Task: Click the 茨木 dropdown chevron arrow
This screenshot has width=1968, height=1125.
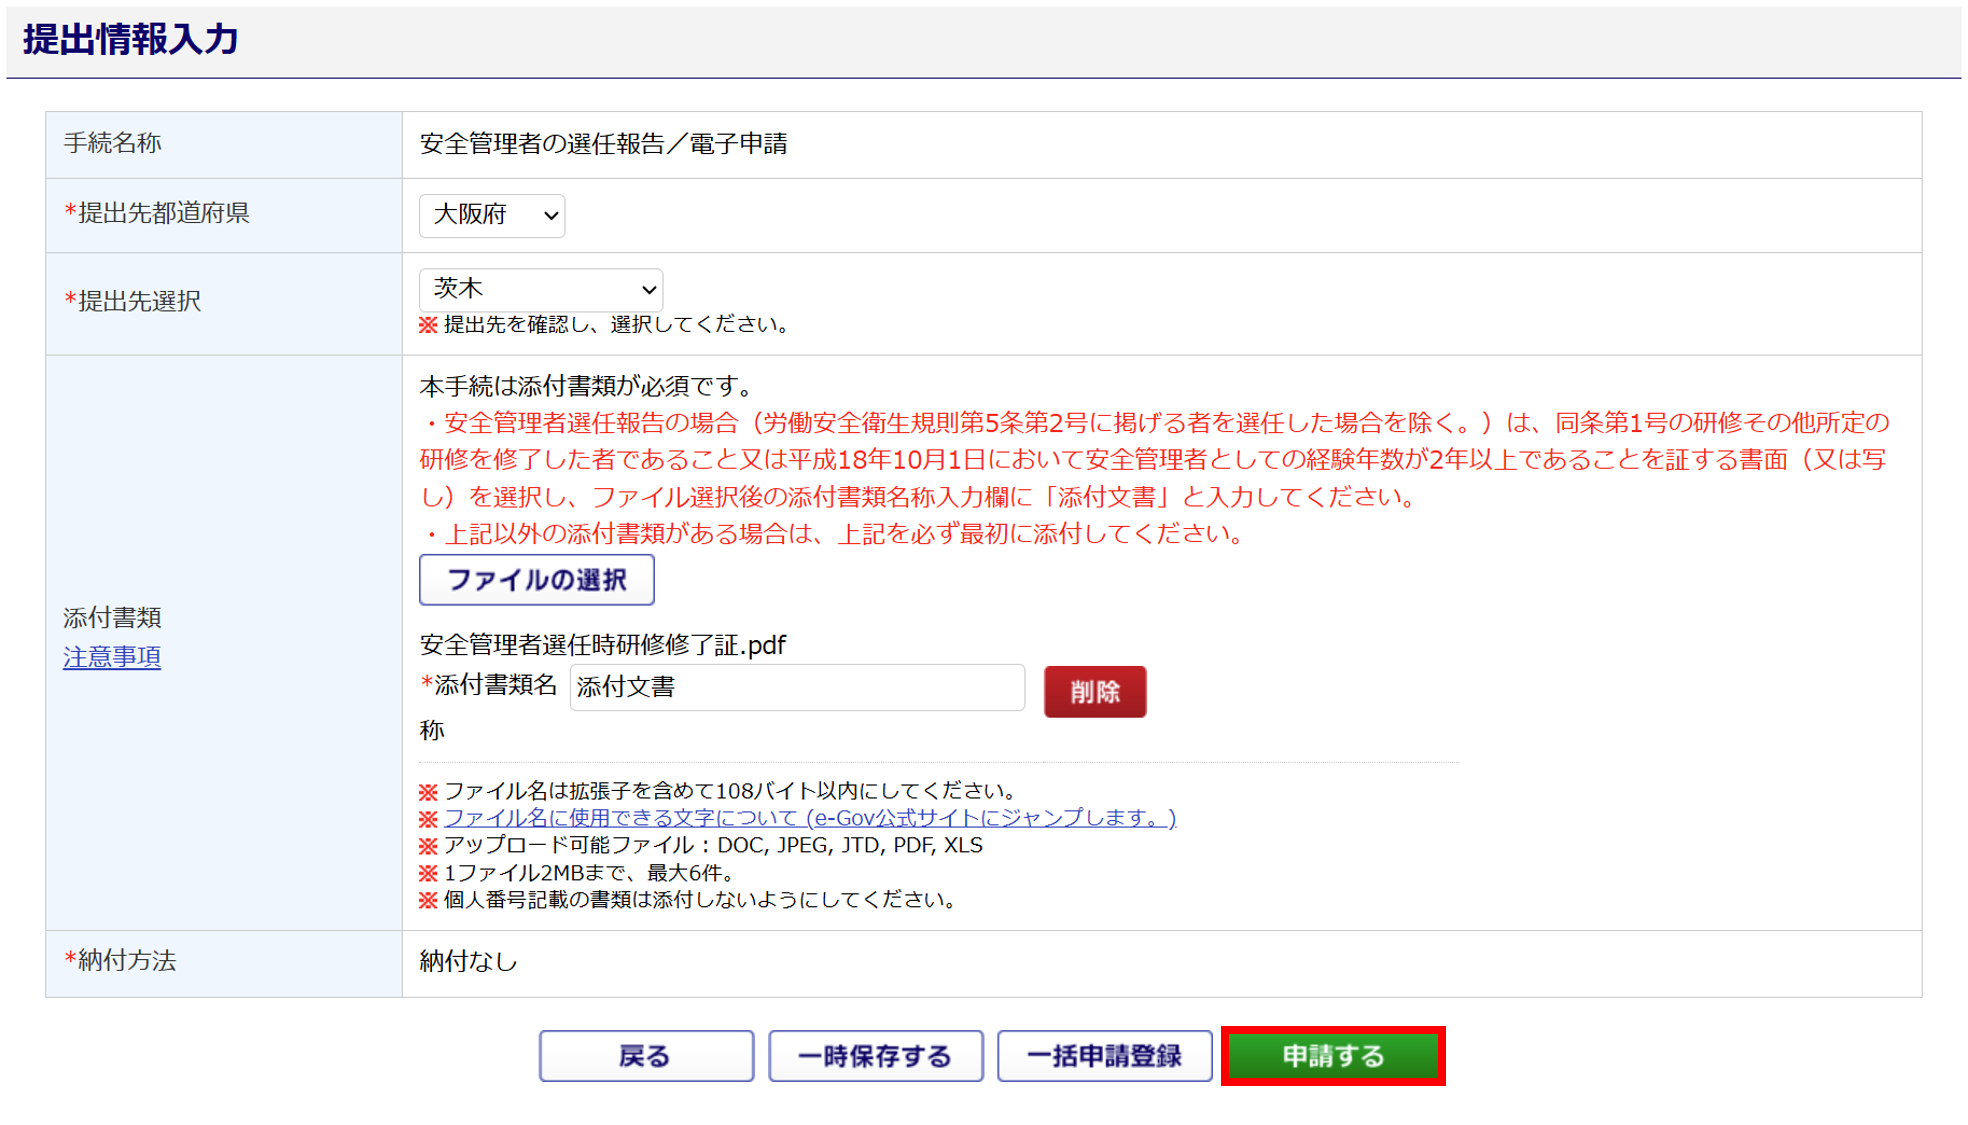Action: 648,290
